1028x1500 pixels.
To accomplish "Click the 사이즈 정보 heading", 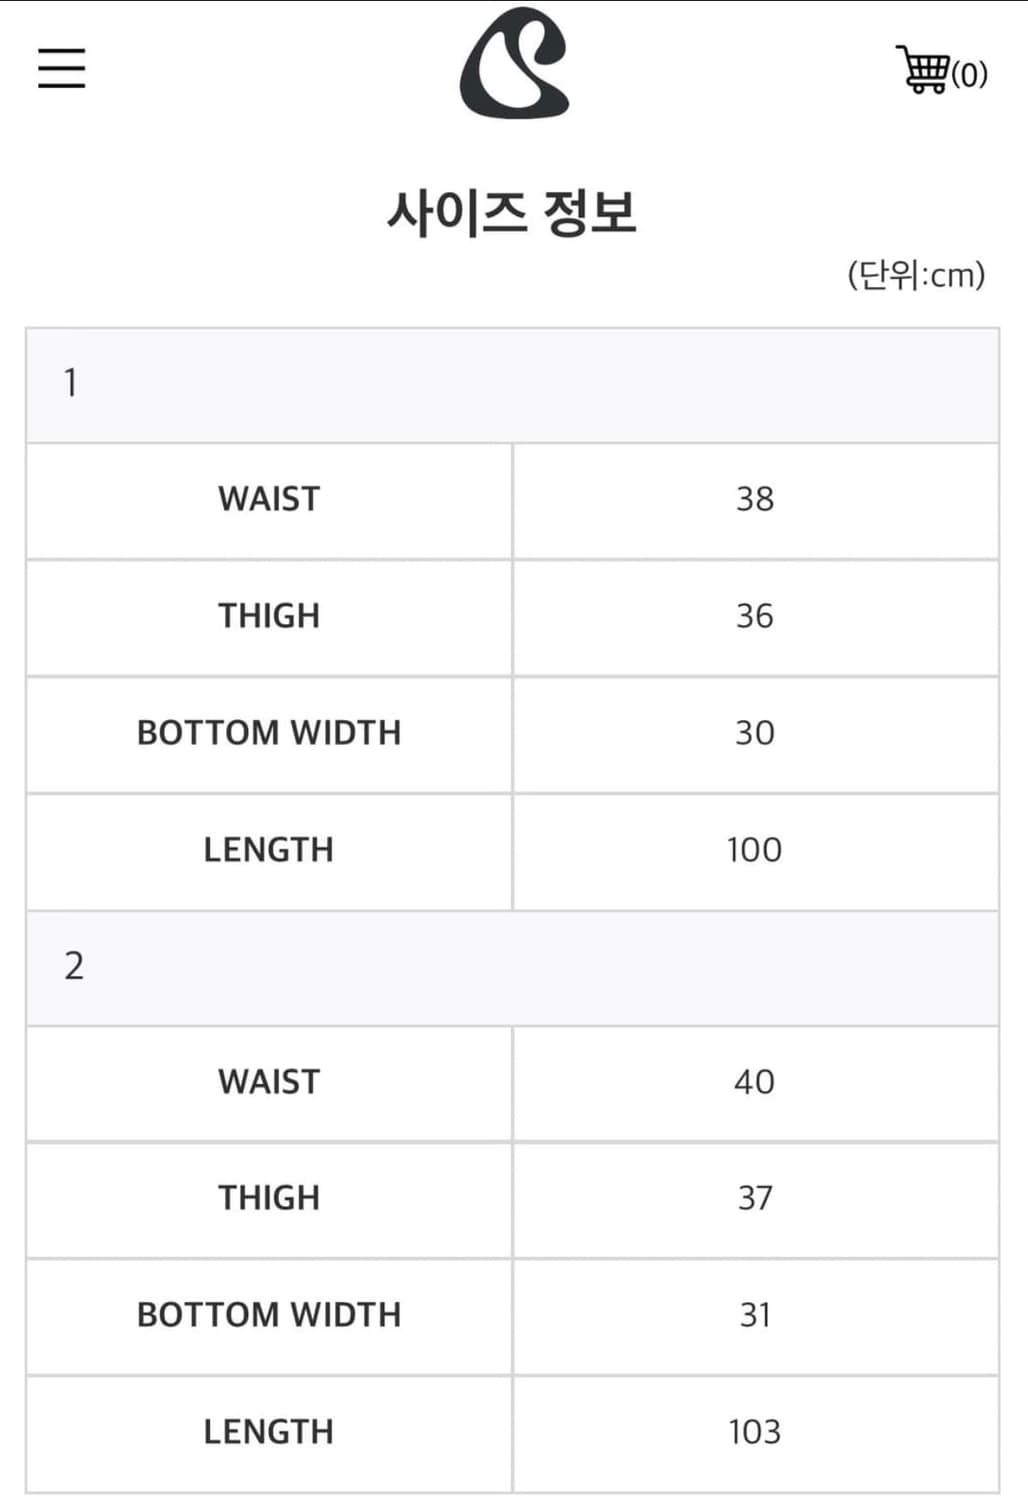I will (x=512, y=212).
